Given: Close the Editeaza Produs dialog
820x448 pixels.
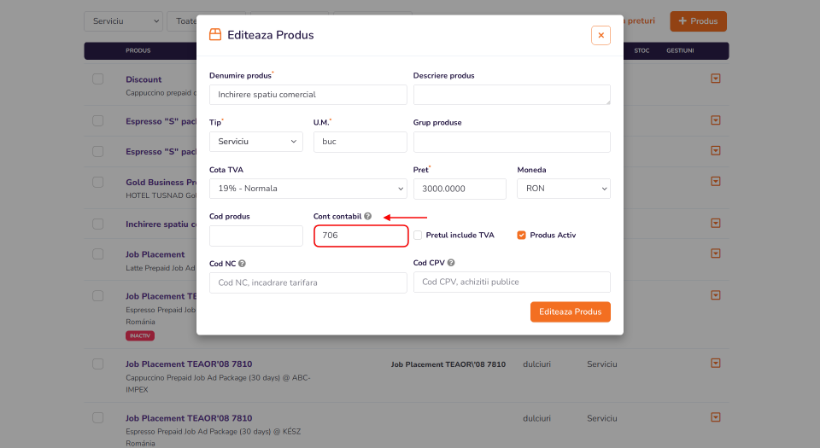Looking at the screenshot, I should [x=601, y=35].
